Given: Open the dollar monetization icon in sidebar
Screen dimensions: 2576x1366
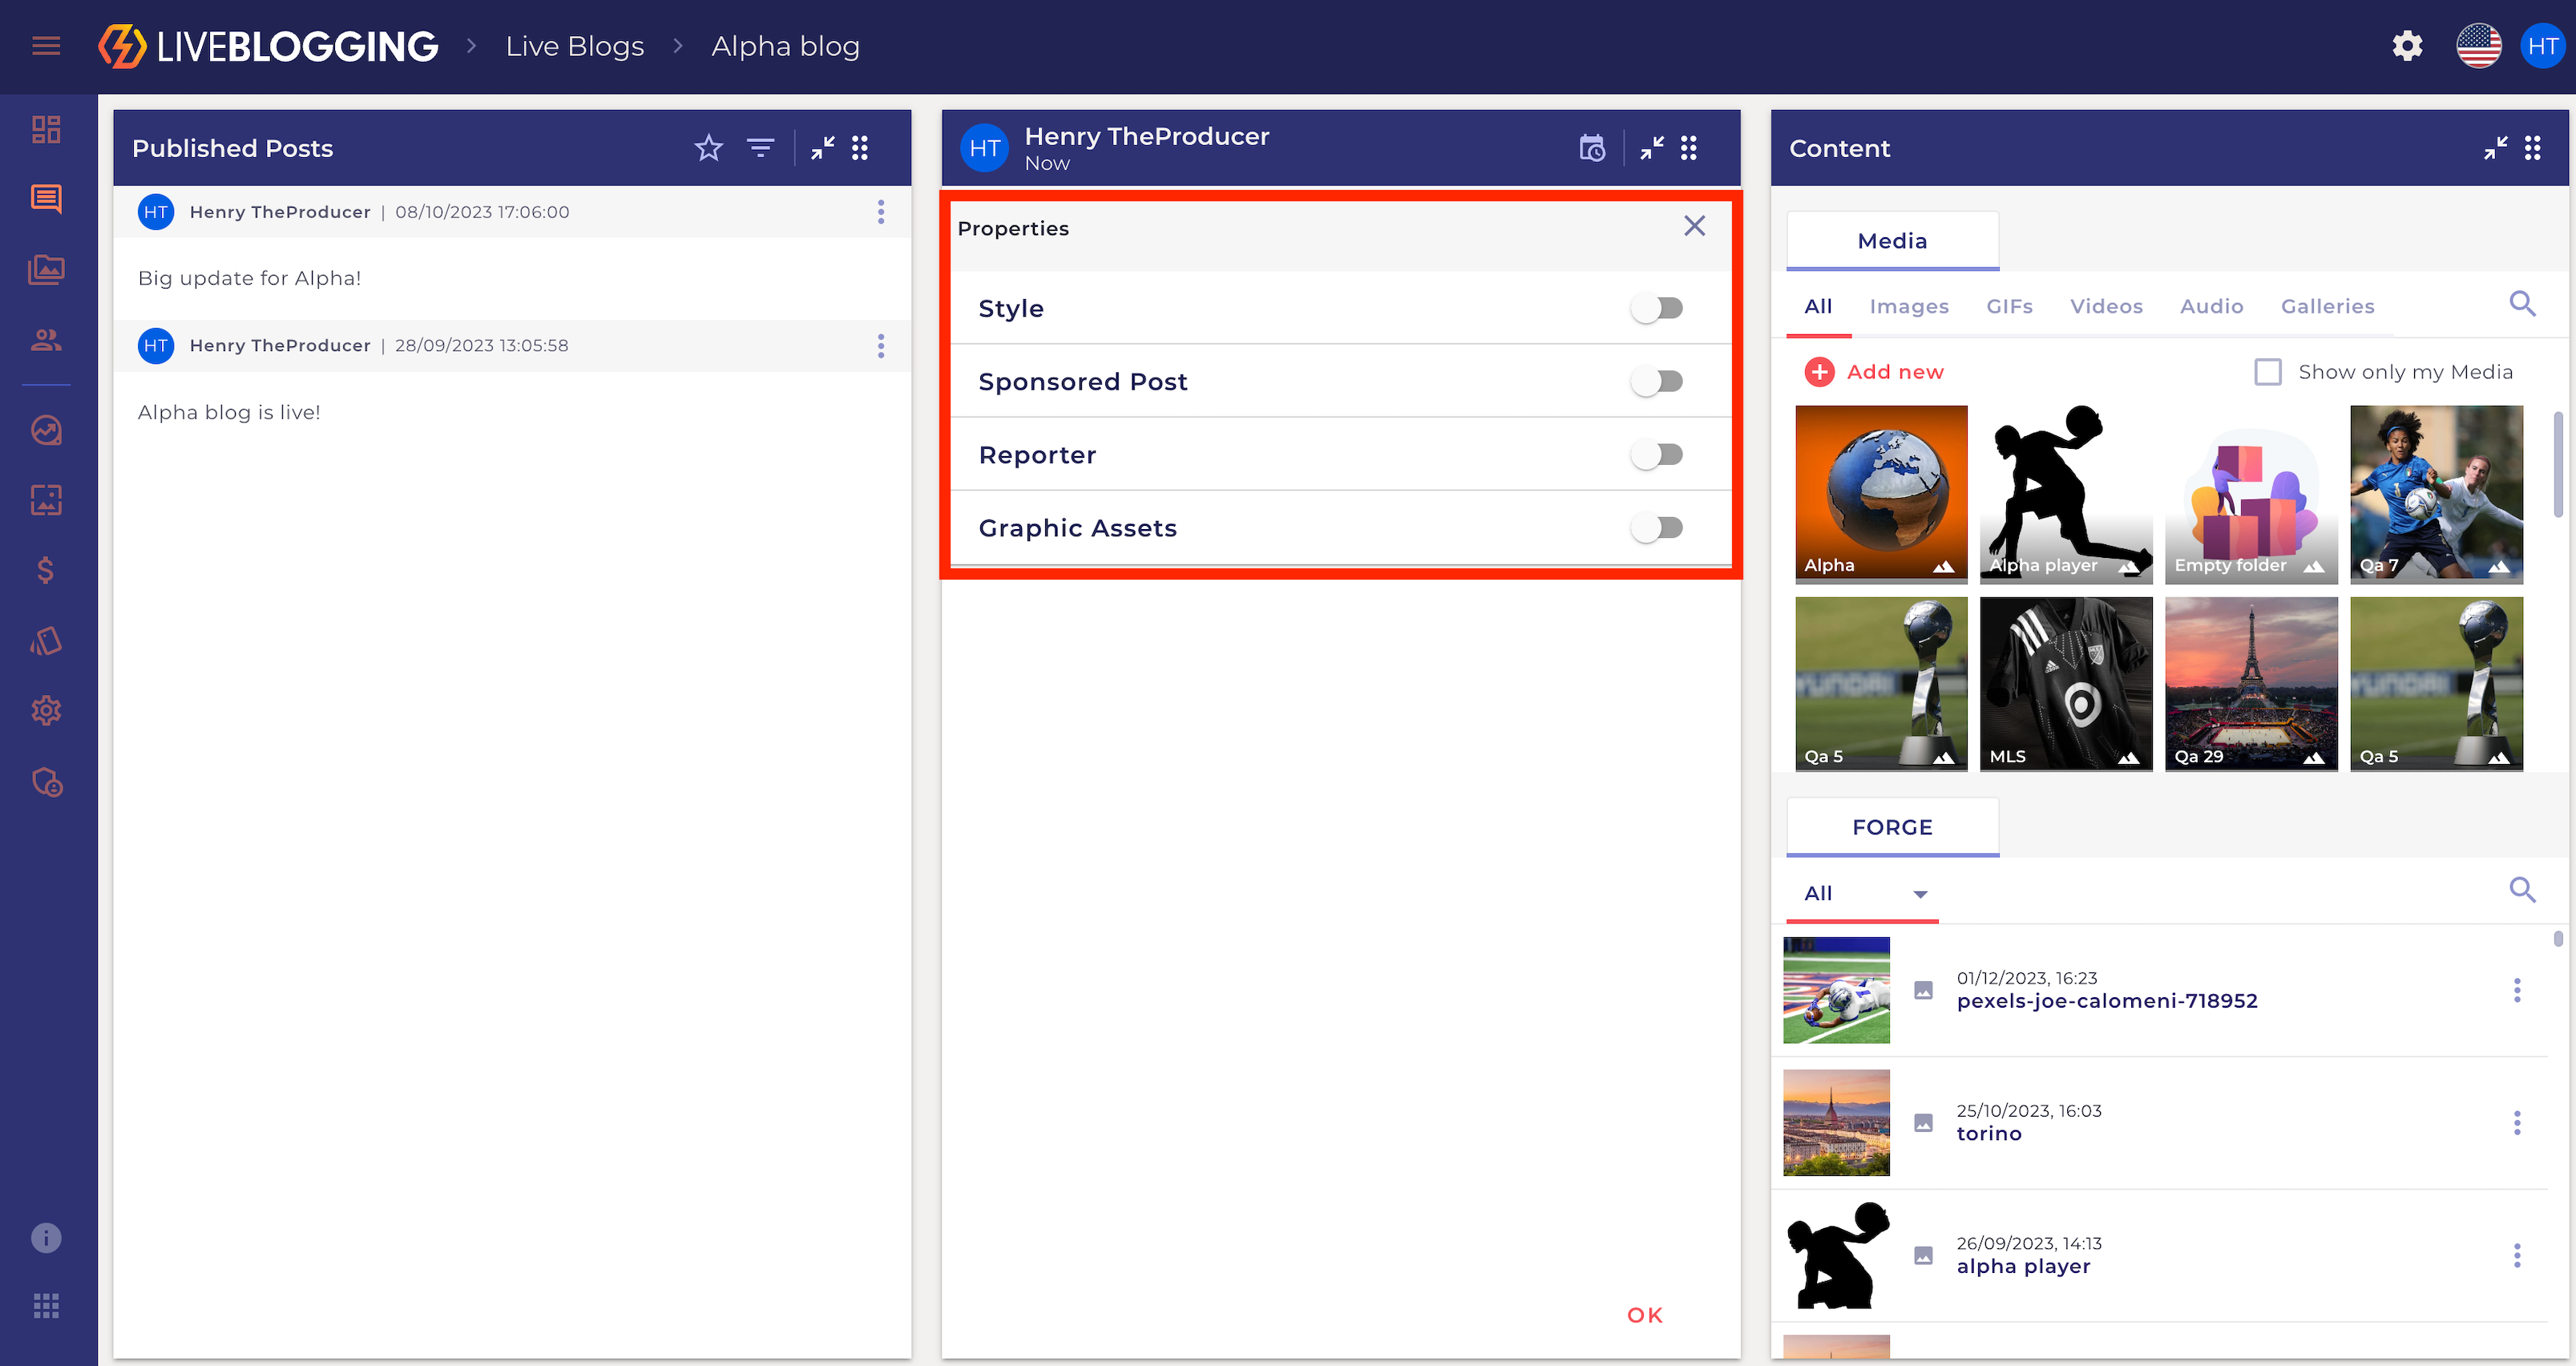Looking at the screenshot, I should point(46,570).
